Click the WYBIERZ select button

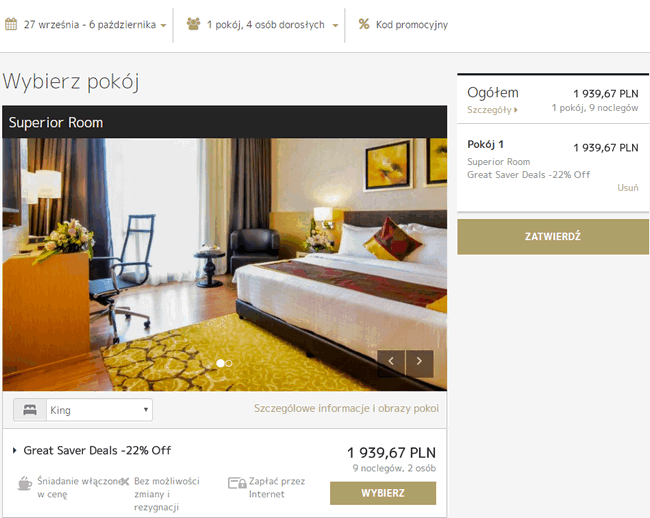(383, 493)
